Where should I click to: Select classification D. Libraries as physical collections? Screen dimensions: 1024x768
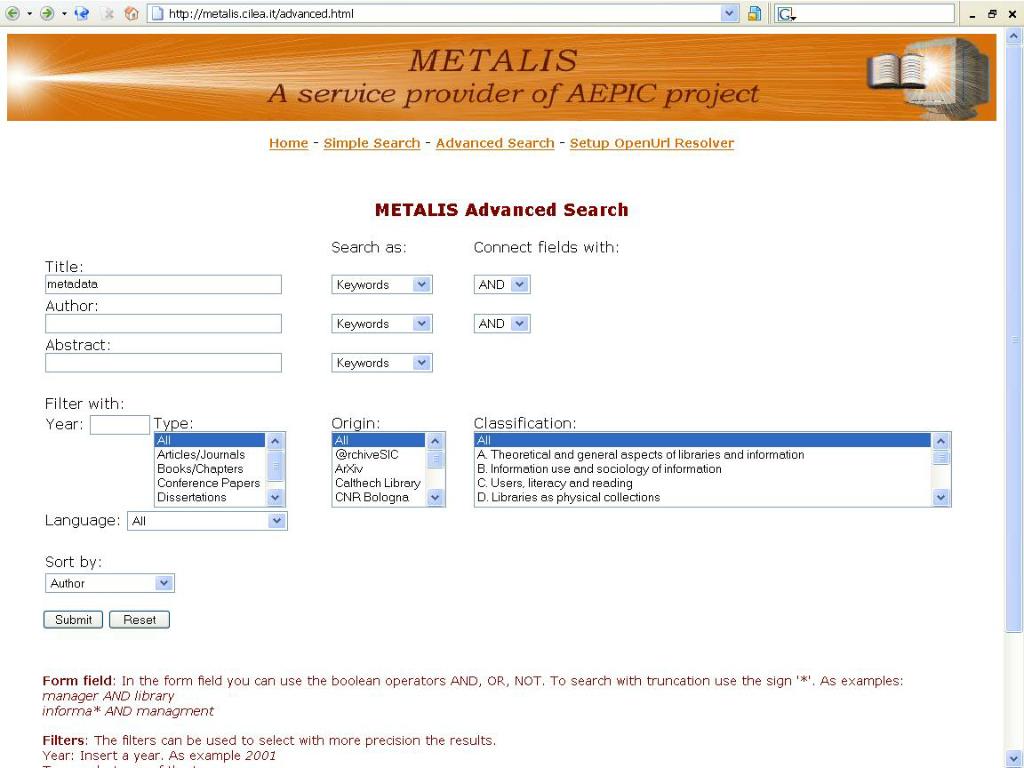pyautogui.click(x=703, y=498)
